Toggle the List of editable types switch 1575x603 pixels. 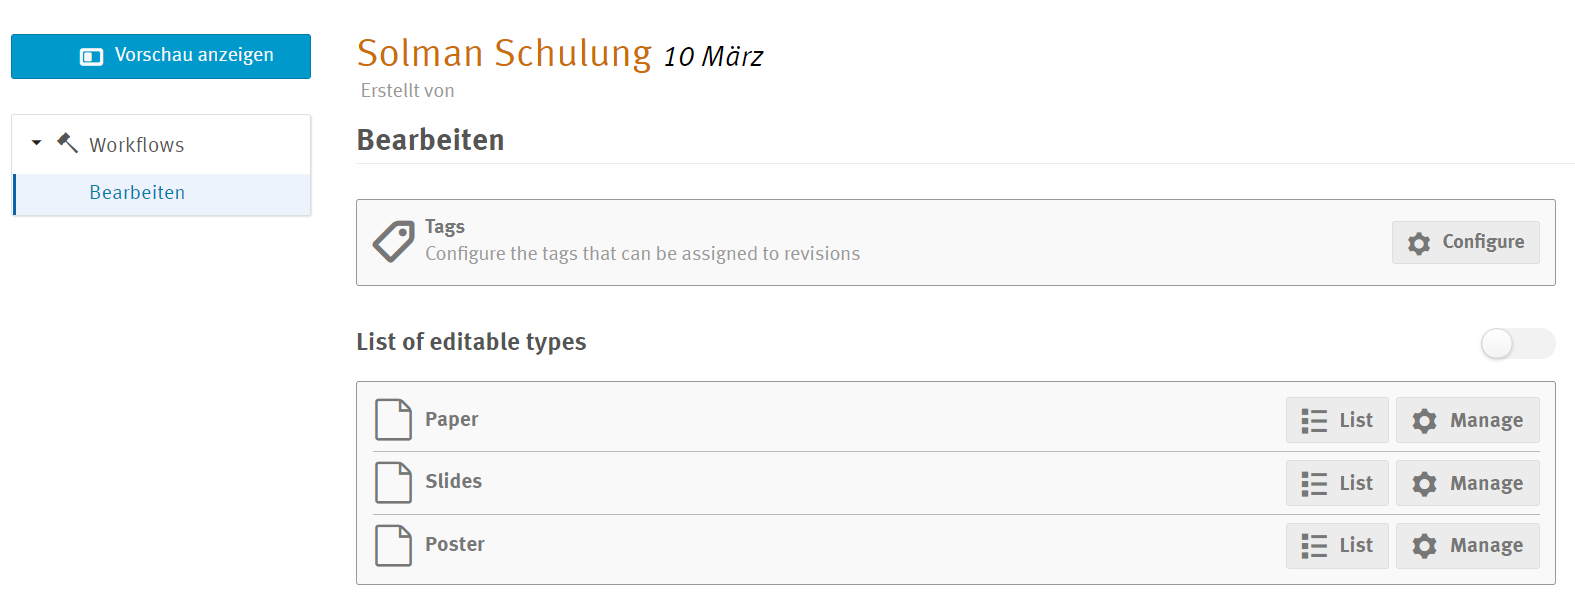pos(1517,343)
